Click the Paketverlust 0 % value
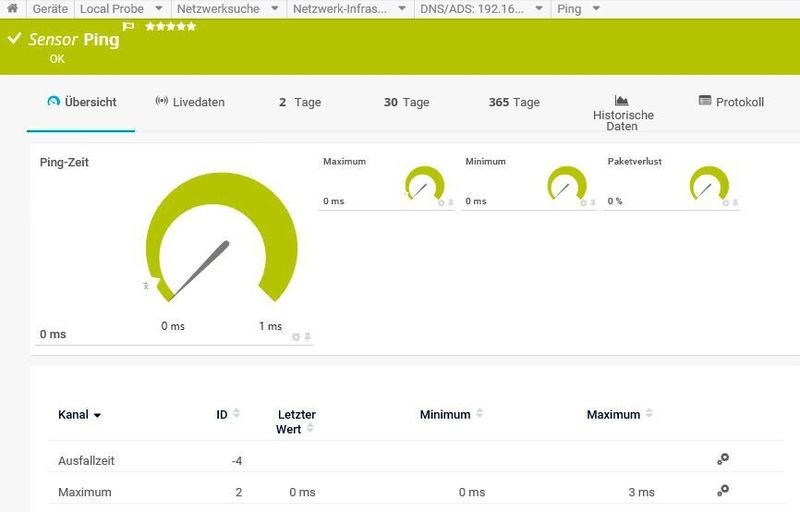 [615, 201]
